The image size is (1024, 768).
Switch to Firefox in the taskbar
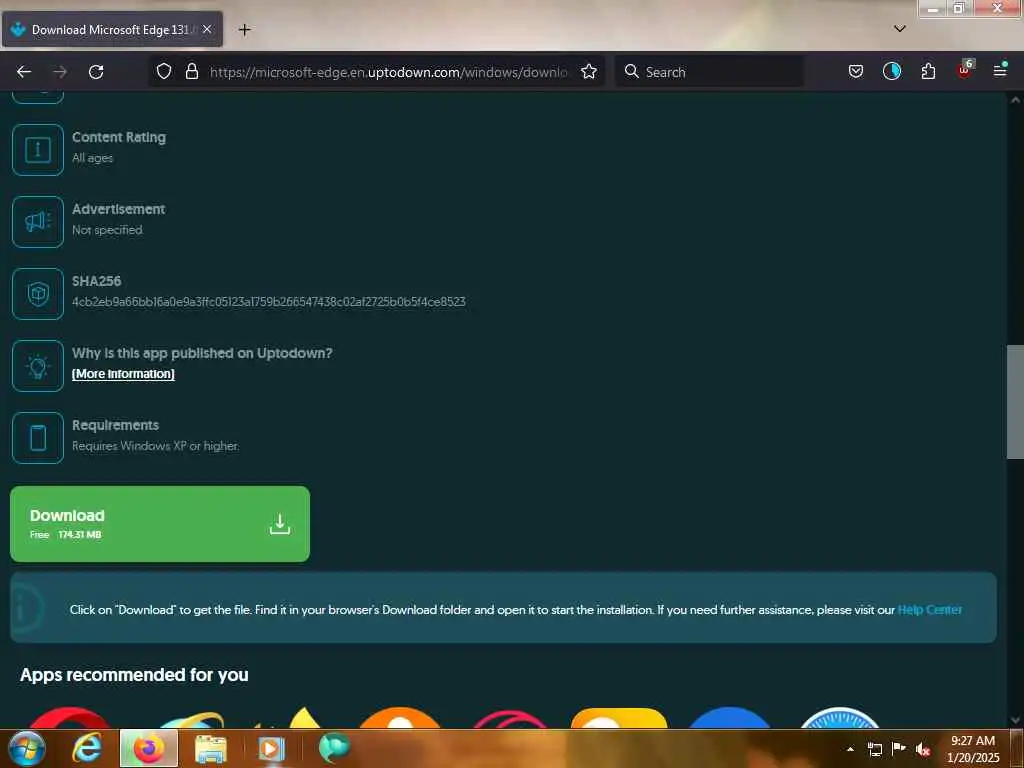[149, 748]
